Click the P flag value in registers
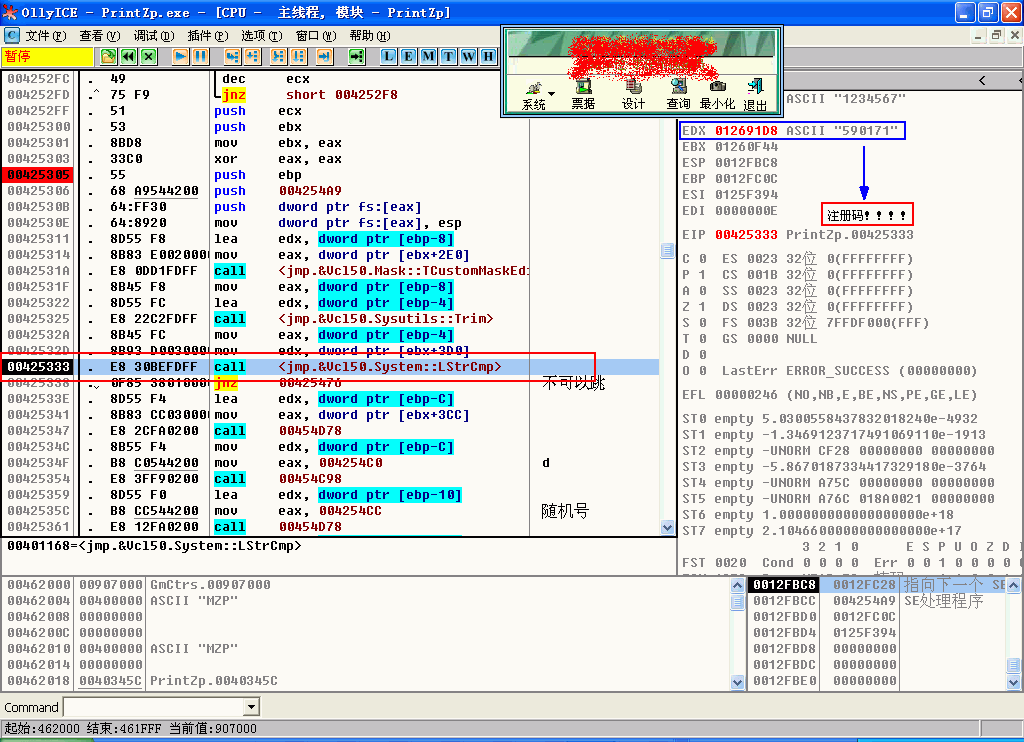 coord(702,275)
